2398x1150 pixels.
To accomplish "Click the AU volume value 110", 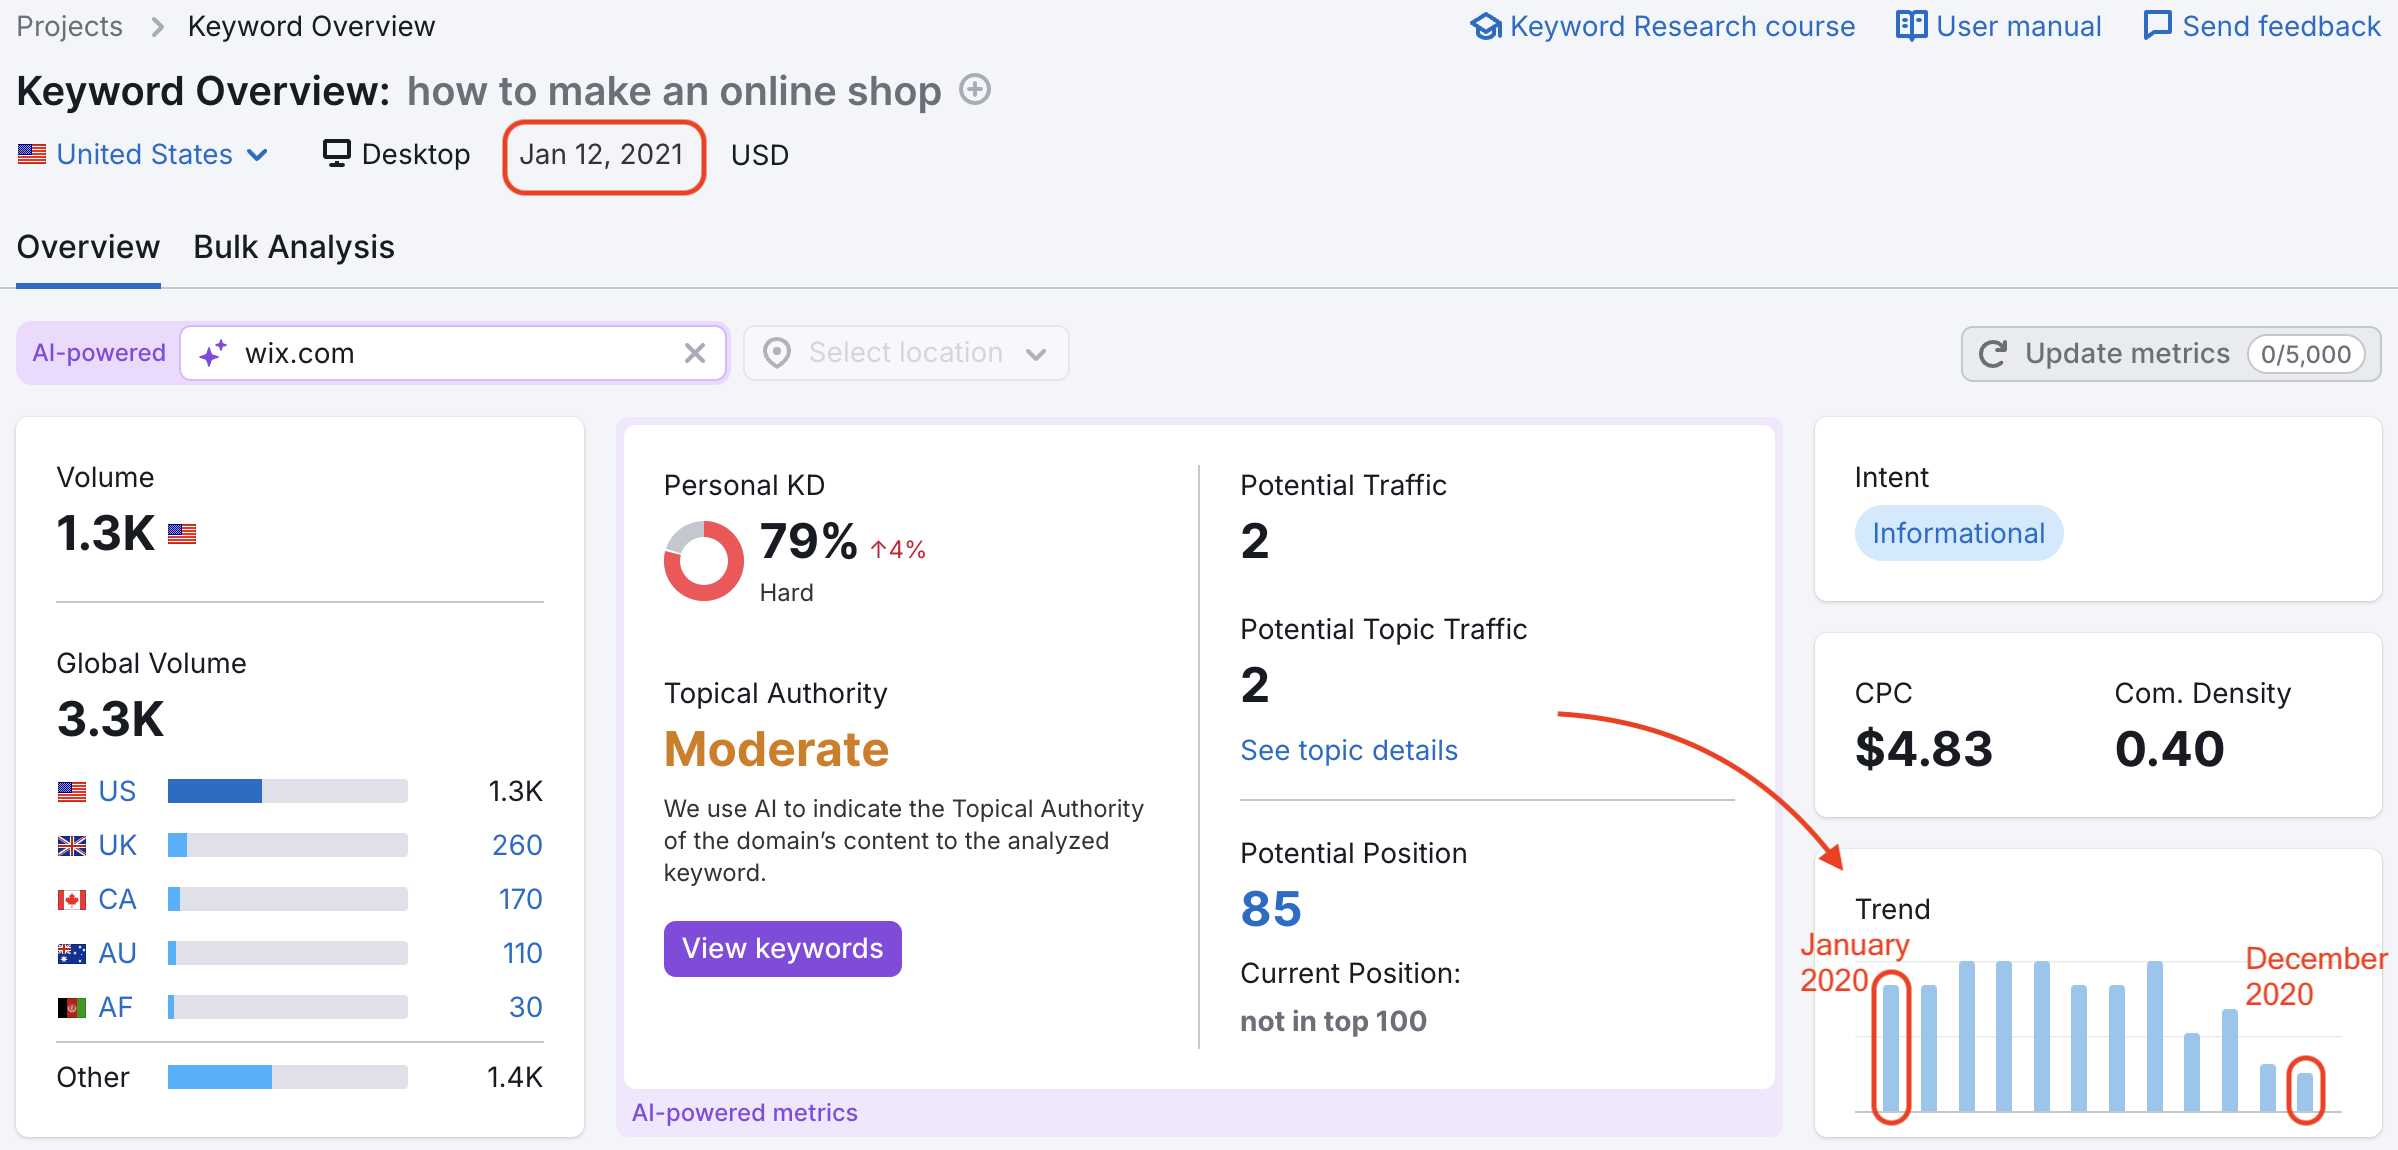I will pyautogui.click(x=522, y=953).
